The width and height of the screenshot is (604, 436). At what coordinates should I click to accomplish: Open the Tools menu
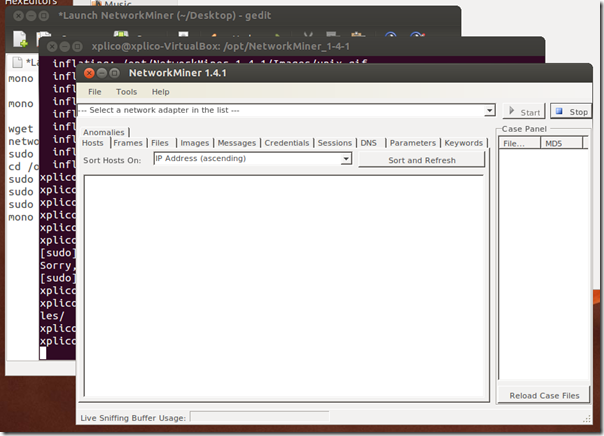point(126,92)
